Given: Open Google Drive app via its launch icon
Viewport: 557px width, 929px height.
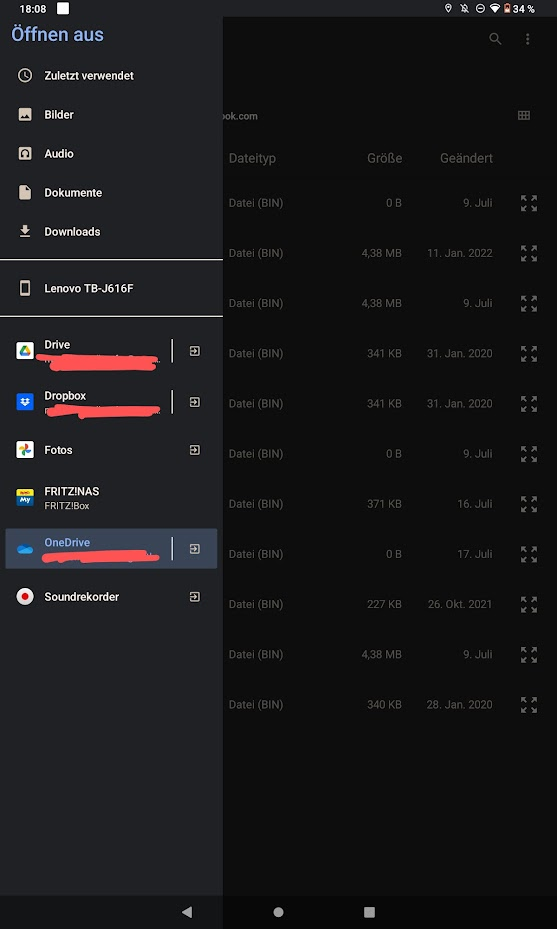Looking at the screenshot, I should click(x=194, y=351).
